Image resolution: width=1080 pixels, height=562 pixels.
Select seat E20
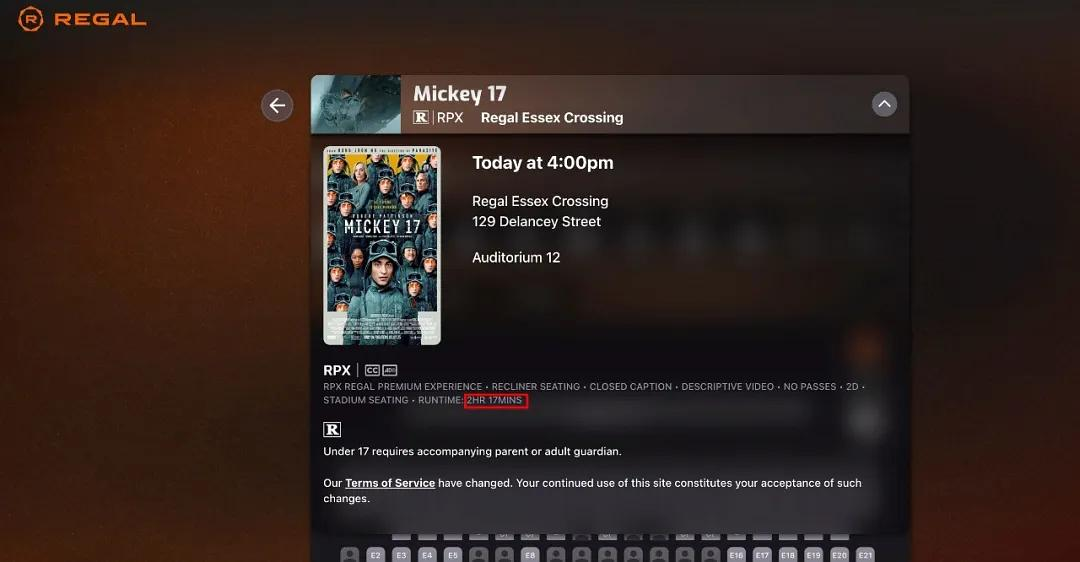839,555
